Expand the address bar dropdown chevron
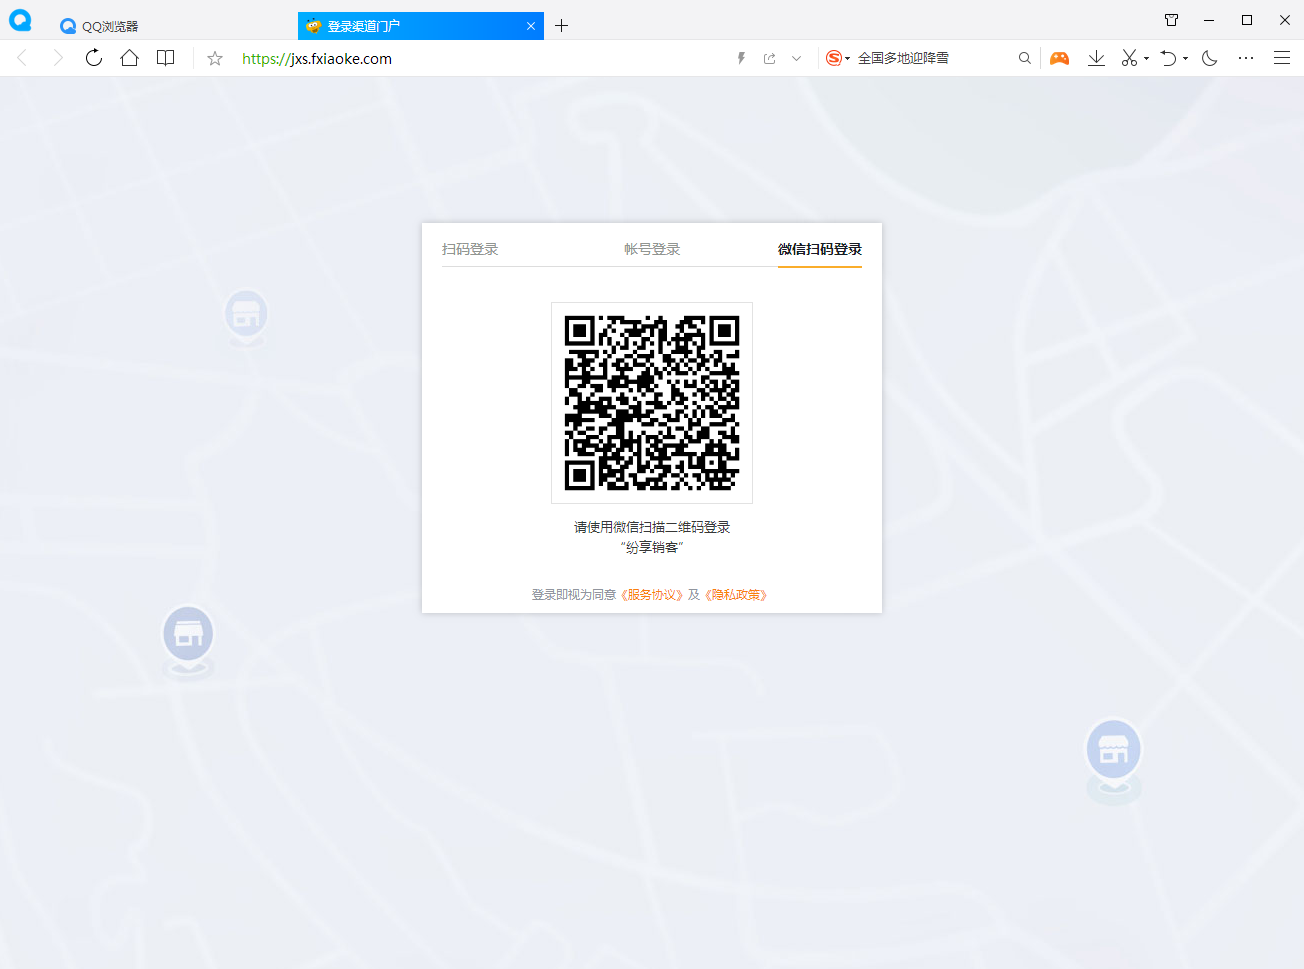This screenshot has height=969, width=1304. coord(796,58)
